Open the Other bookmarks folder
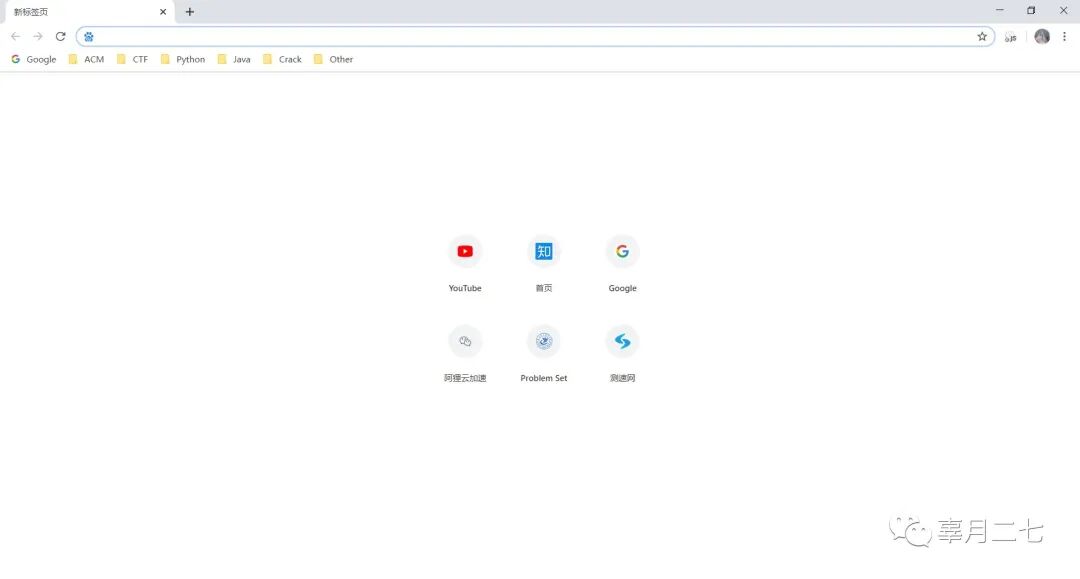The width and height of the screenshot is (1080, 579). (333, 59)
